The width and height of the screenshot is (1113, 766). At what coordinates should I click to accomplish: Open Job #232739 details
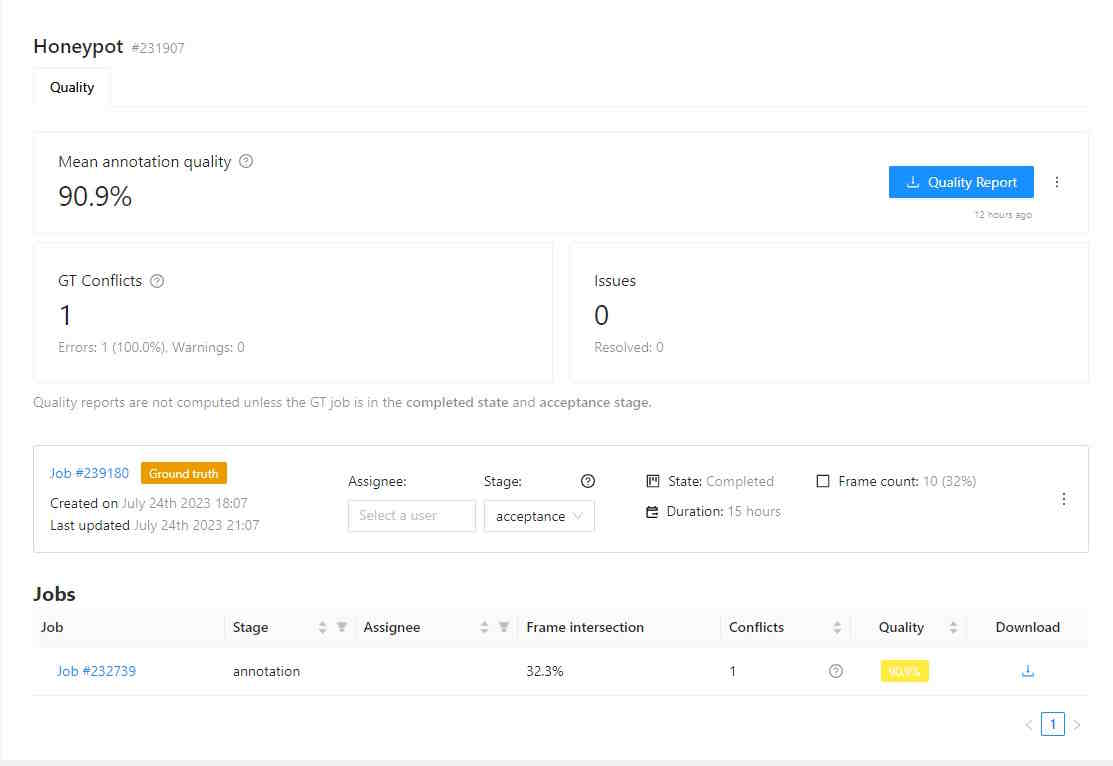click(96, 671)
